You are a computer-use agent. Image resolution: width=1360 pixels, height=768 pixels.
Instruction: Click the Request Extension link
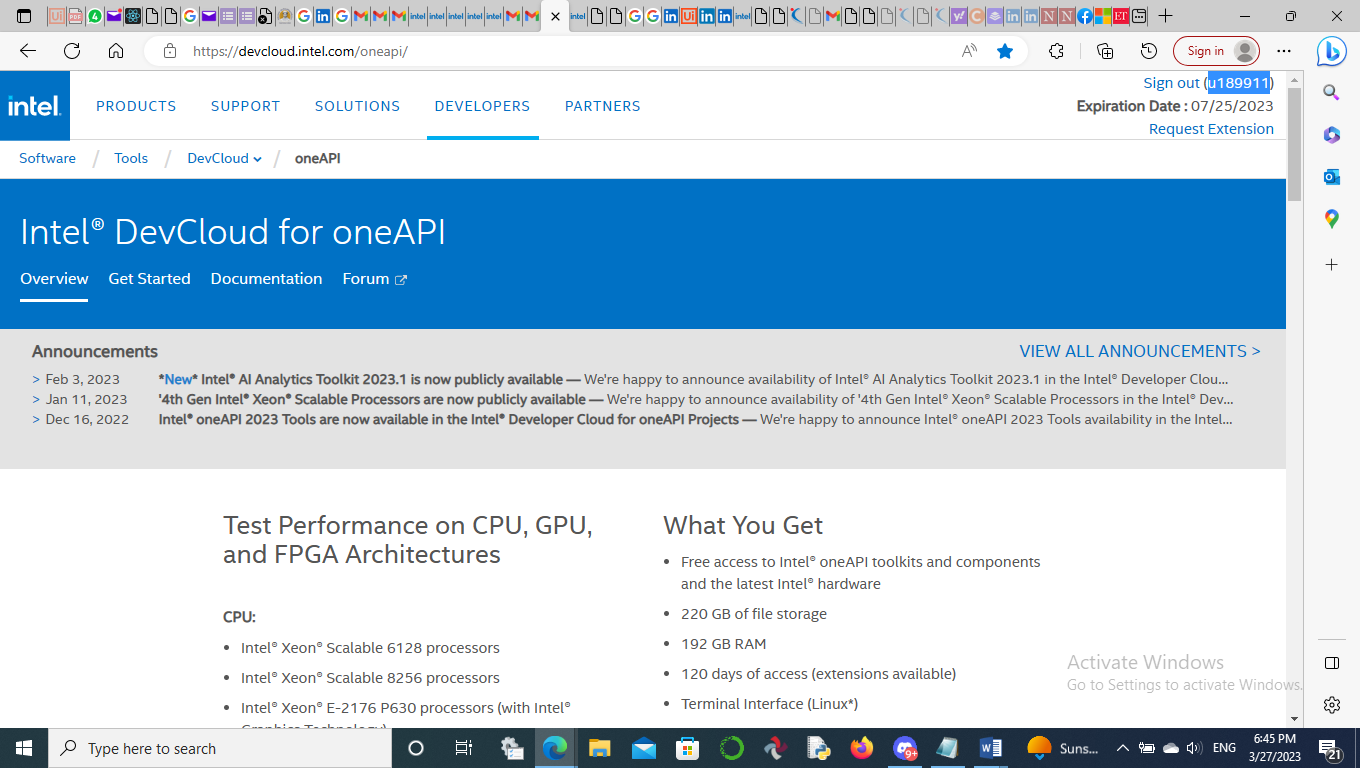click(x=1211, y=128)
